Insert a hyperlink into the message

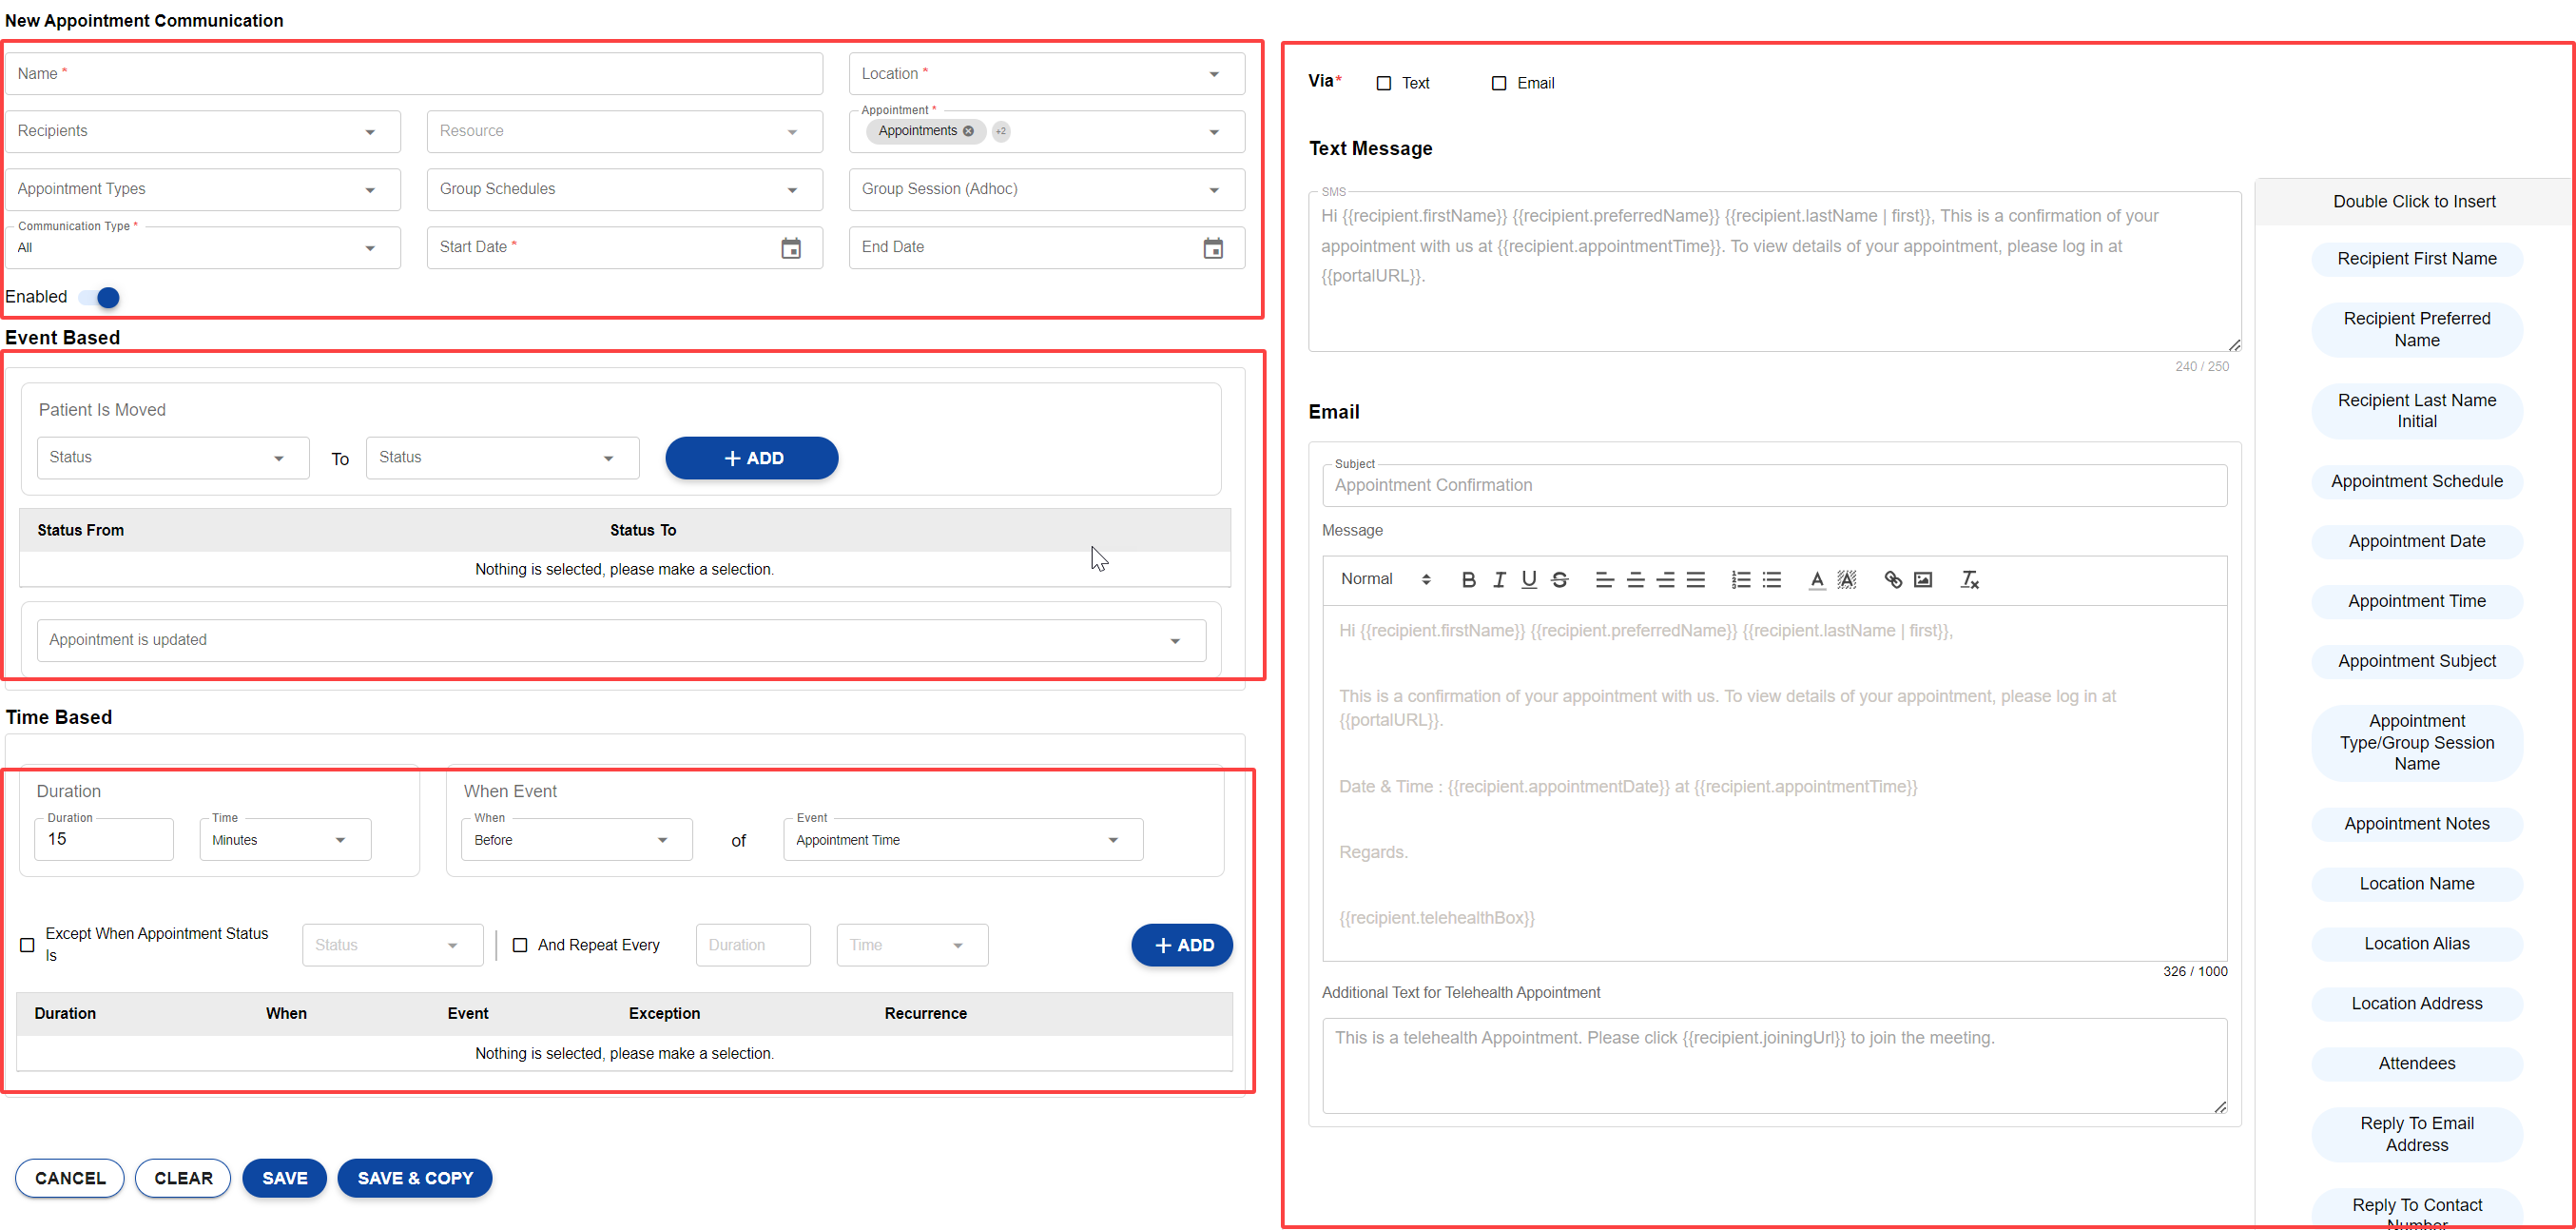pyautogui.click(x=1892, y=579)
